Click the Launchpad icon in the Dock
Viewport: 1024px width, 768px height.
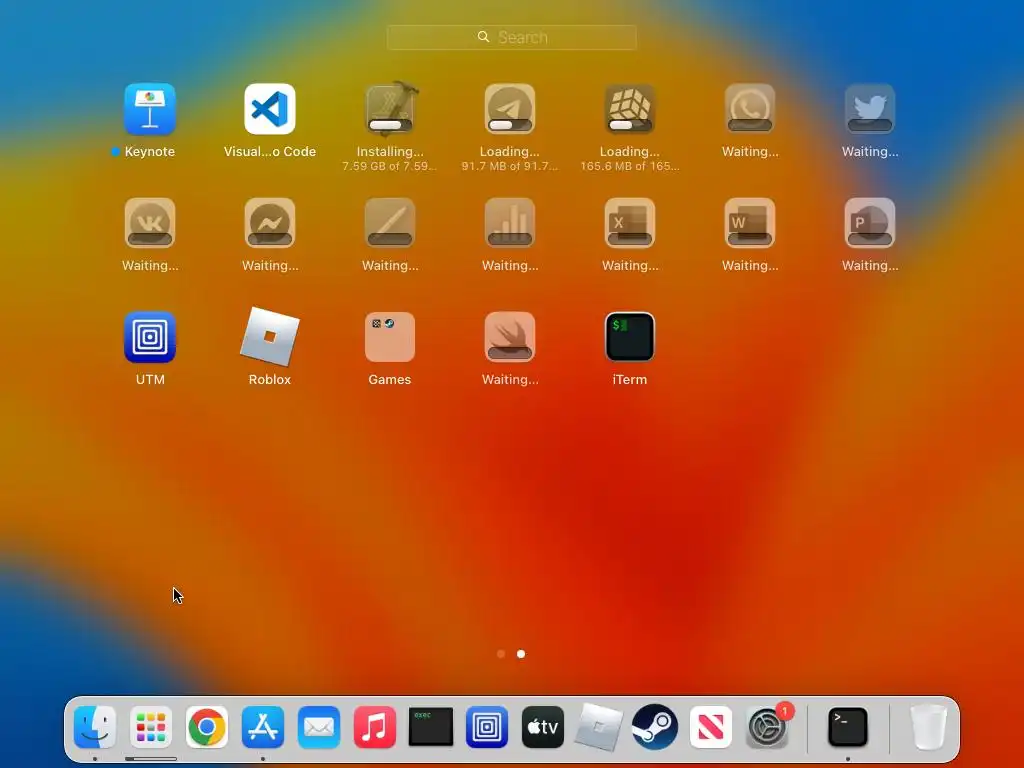(151, 727)
